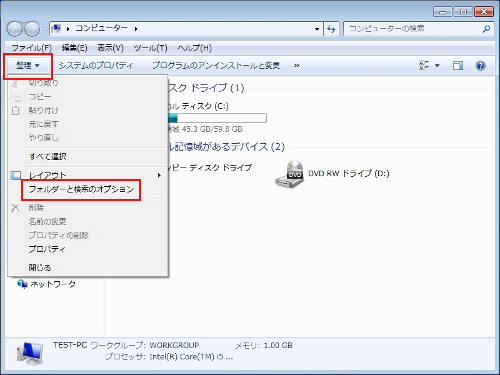Open the ファイル(F) menu
This screenshot has width=500, height=375.
(32, 48)
